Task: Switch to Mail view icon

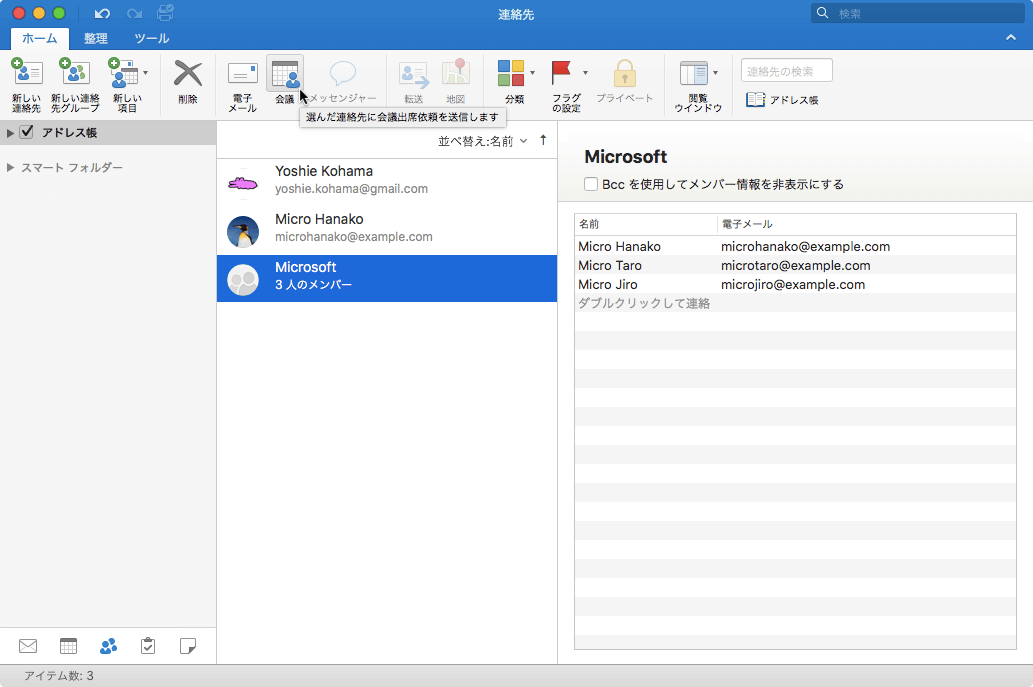Action: [28, 646]
